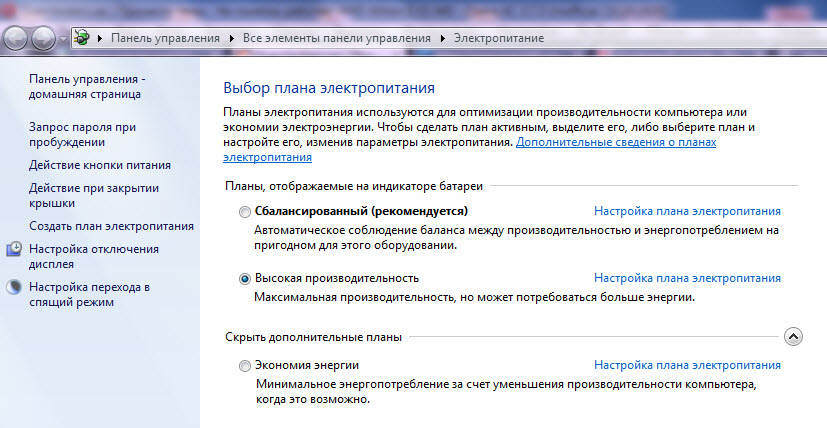Open Панель управления breadcrumb
827x428 pixels.
(165, 38)
